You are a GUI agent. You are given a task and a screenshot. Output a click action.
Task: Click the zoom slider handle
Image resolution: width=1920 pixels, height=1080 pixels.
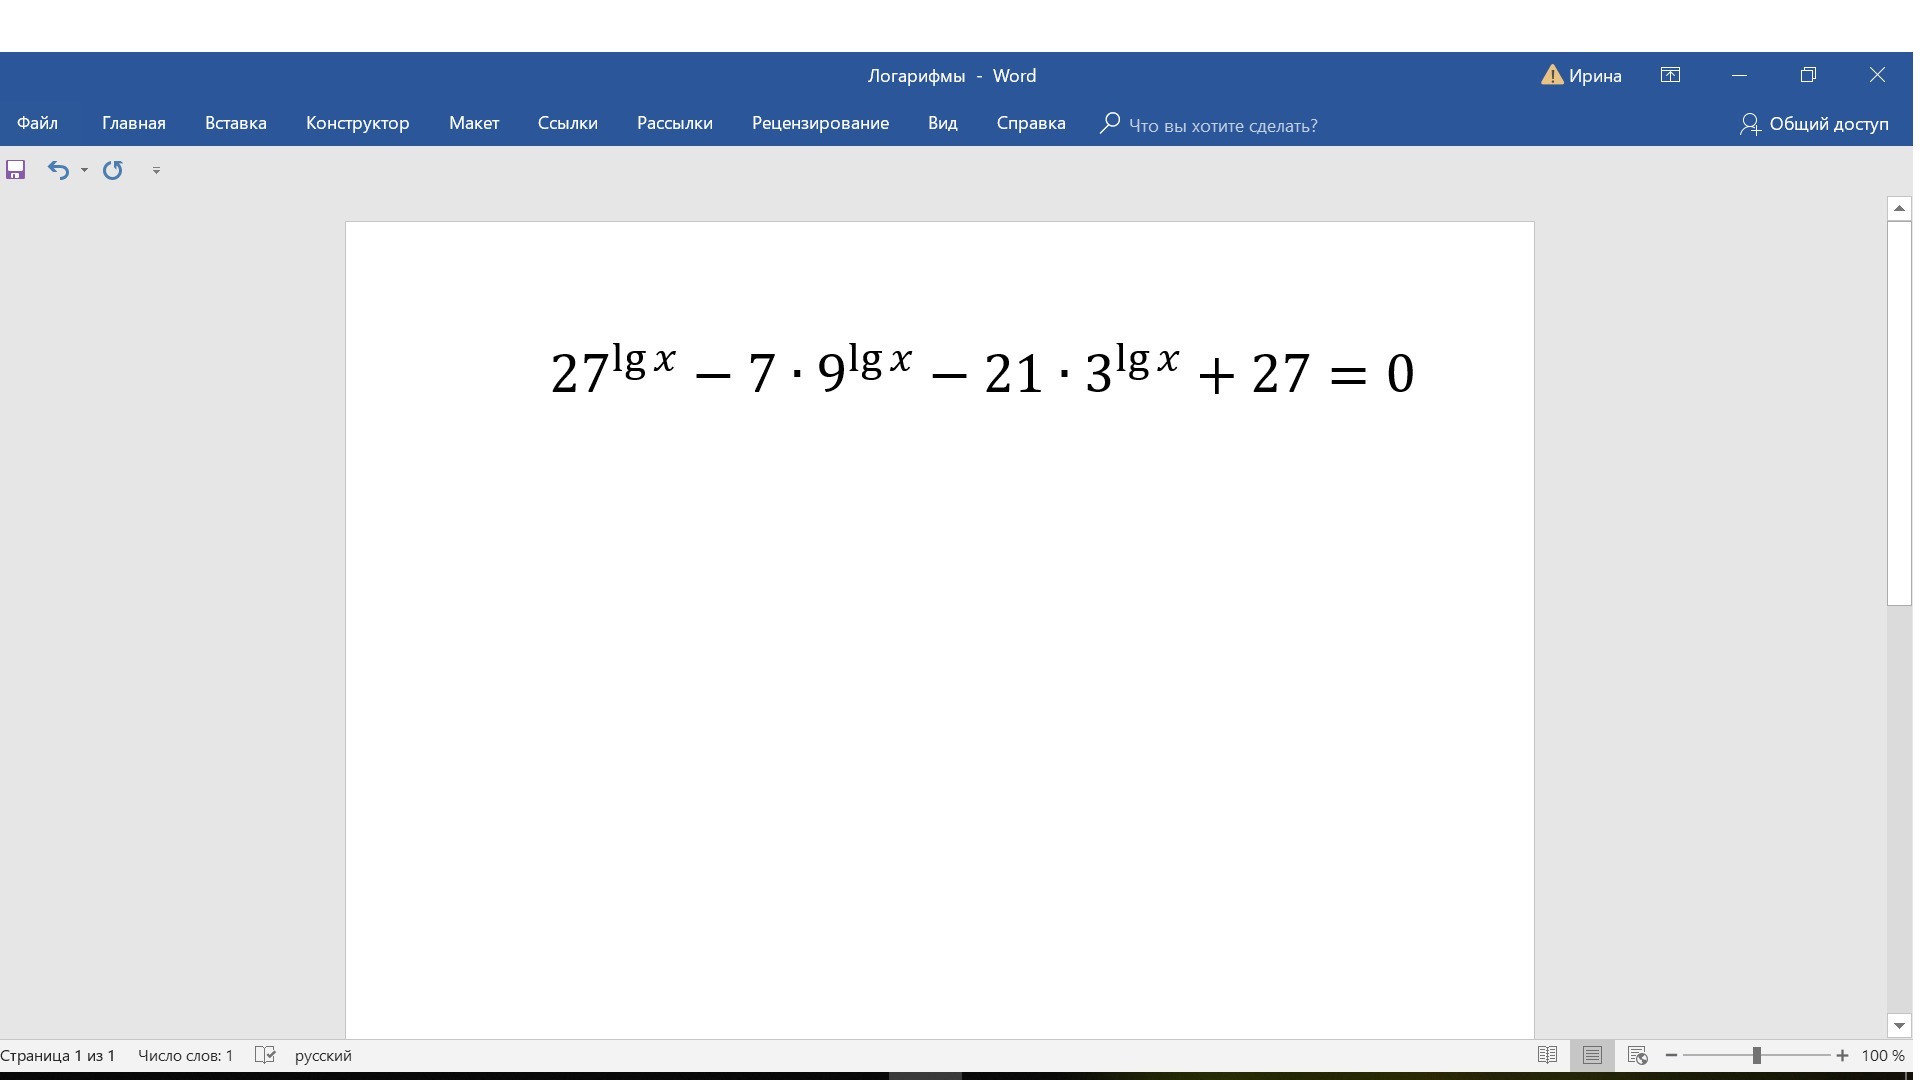[x=1756, y=1055]
